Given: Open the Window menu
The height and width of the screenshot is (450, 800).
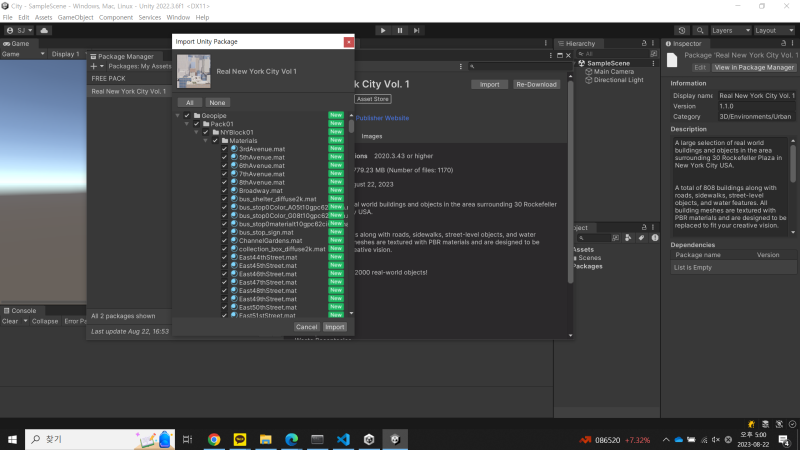Looking at the screenshot, I should [x=178, y=17].
